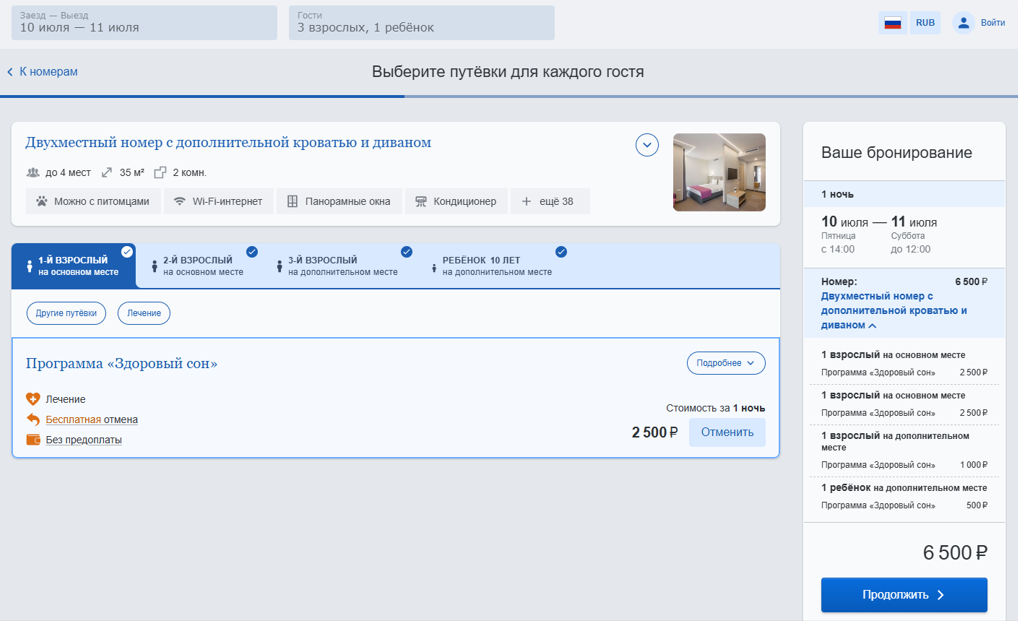Viewport: 1018px width, 621px height.
Task: Click 1 ночь label in booking summary
Action: [838, 194]
